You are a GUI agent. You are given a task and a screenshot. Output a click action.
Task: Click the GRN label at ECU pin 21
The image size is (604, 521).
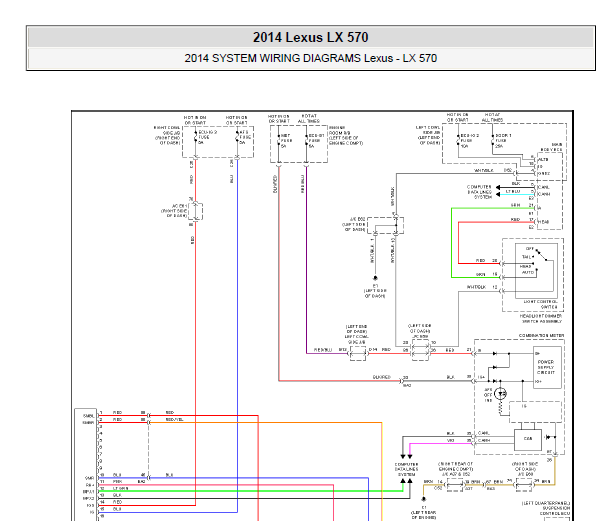click(x=515, y=205)
